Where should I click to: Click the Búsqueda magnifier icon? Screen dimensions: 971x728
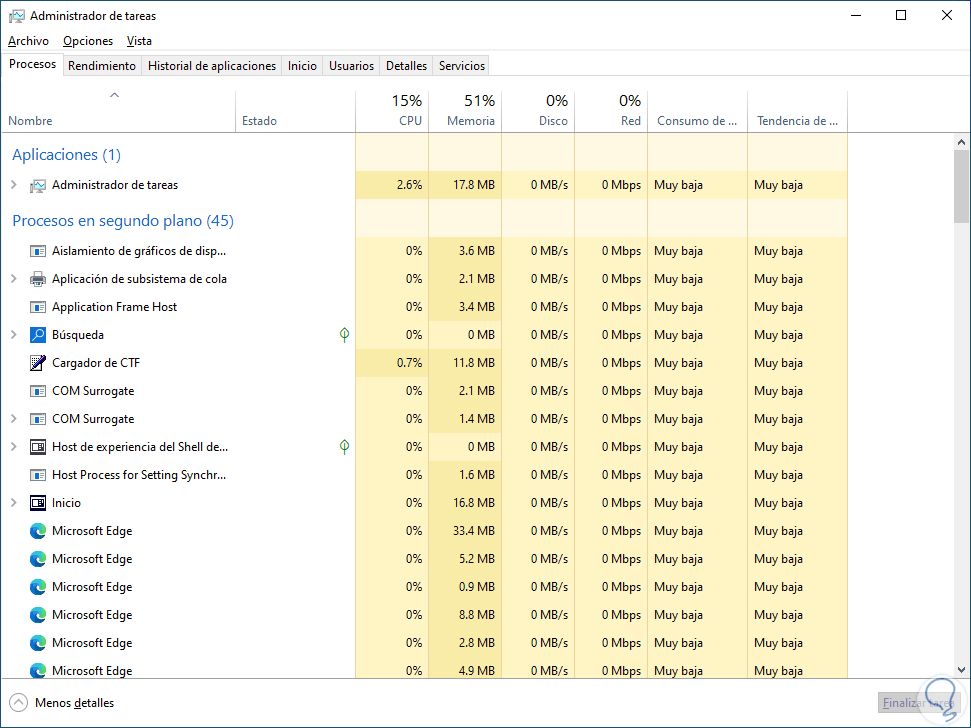[x=38, y=335]
